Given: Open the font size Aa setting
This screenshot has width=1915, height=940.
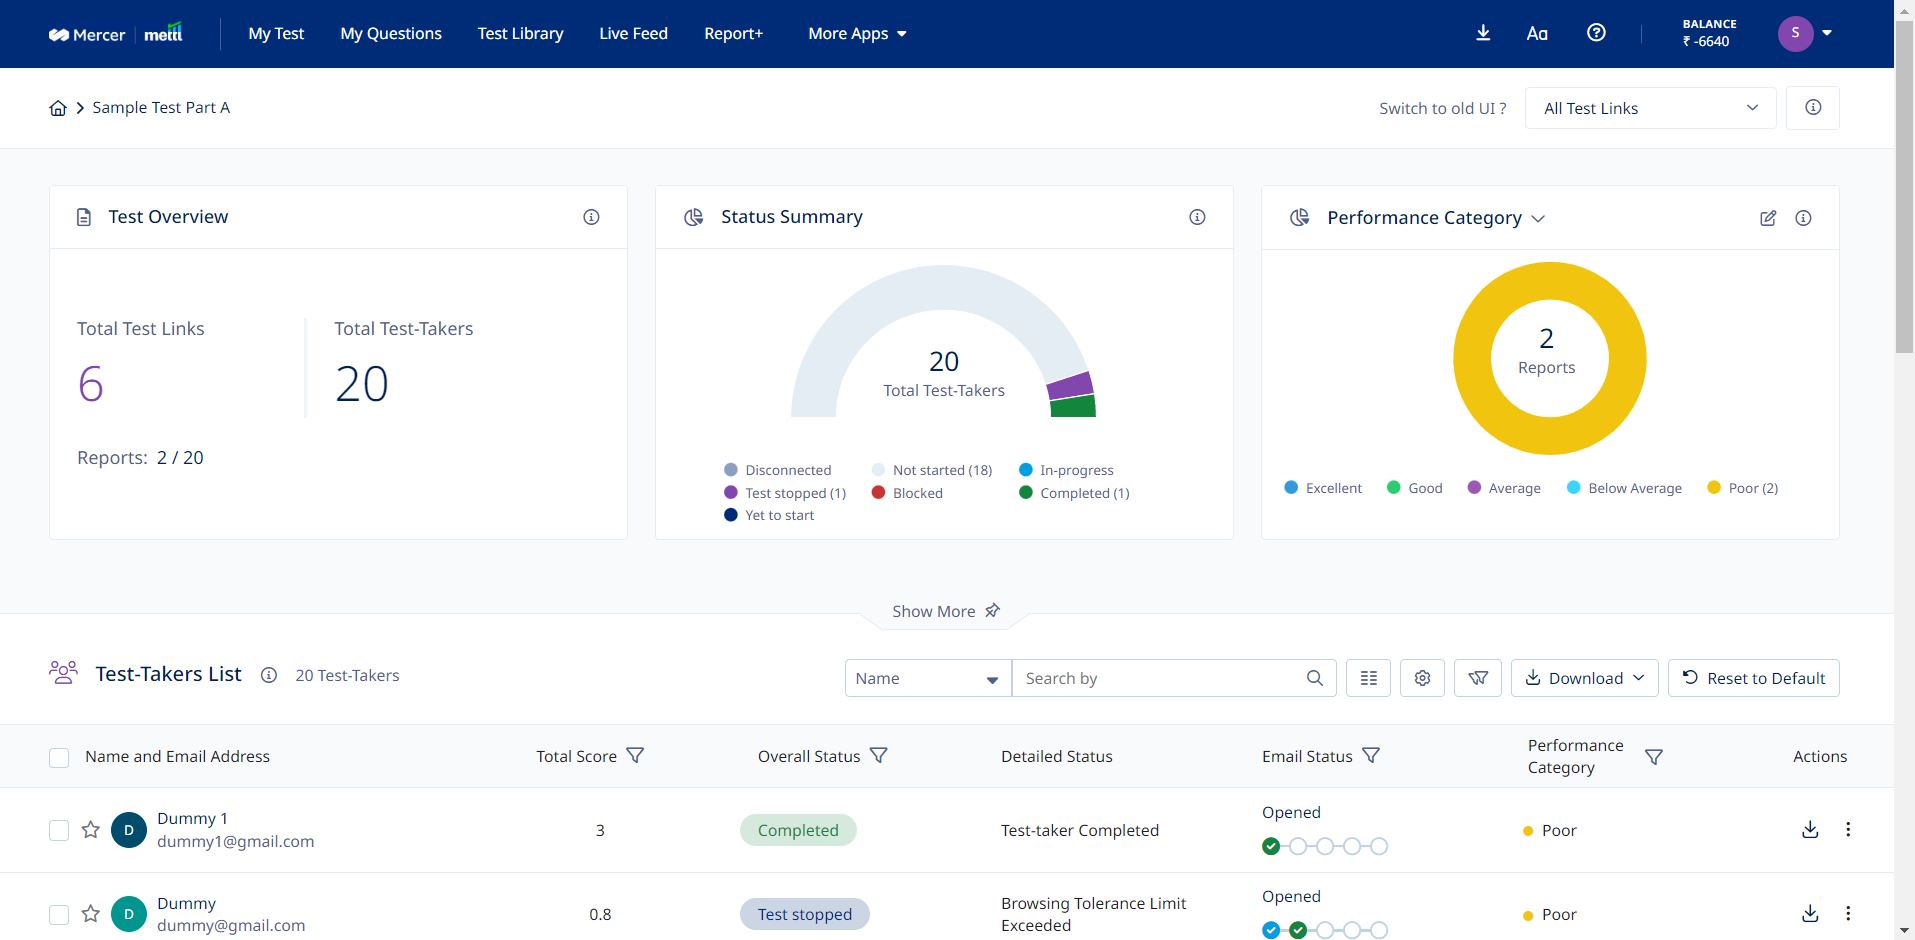Looking at the screenshot, I should click(x=1537, y=34).
